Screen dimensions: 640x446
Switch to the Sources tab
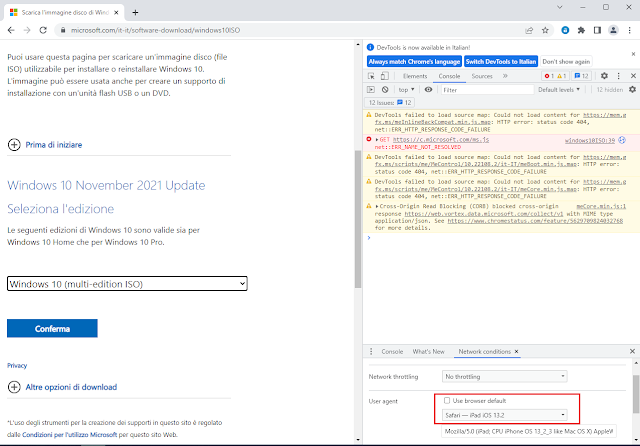tap(482, 76)
